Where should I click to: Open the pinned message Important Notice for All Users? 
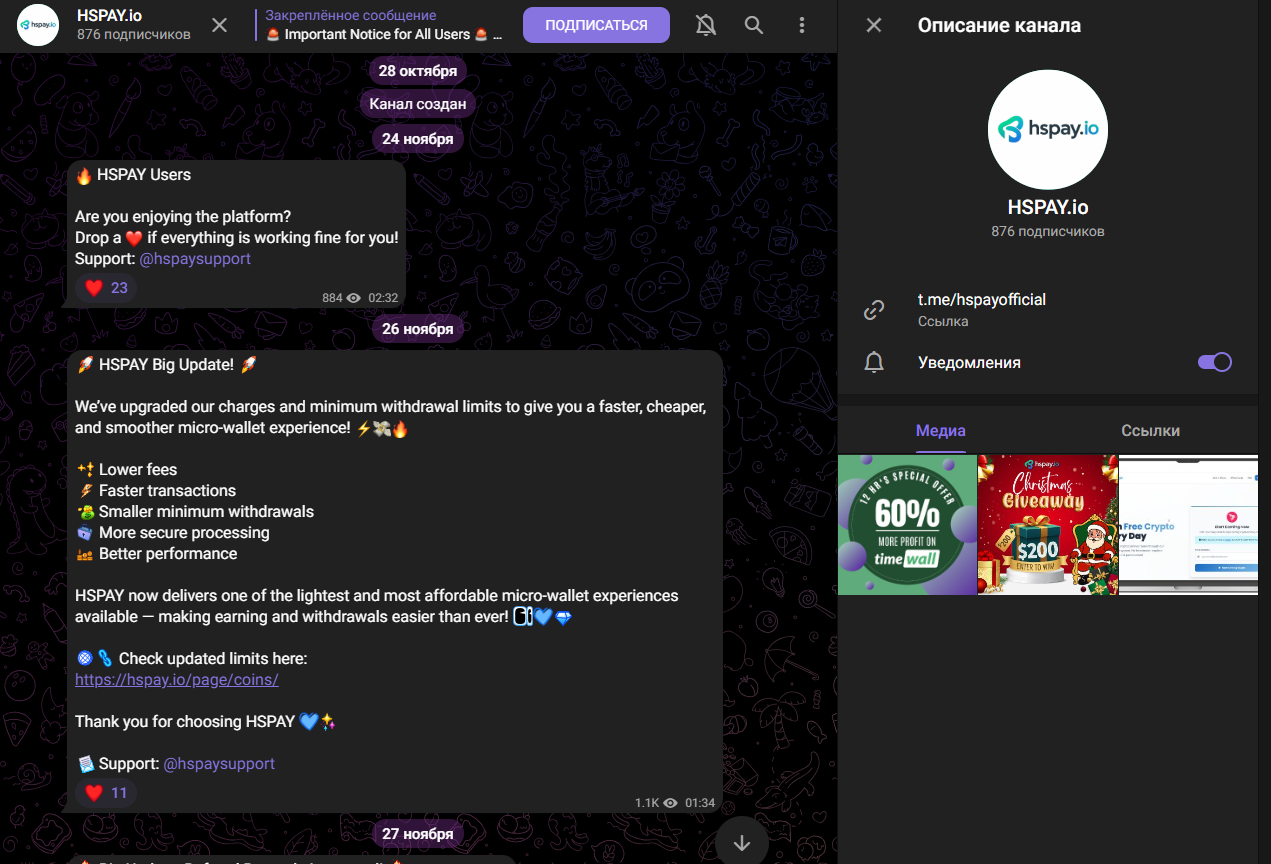pyautogui.click(x=383, y=25)
